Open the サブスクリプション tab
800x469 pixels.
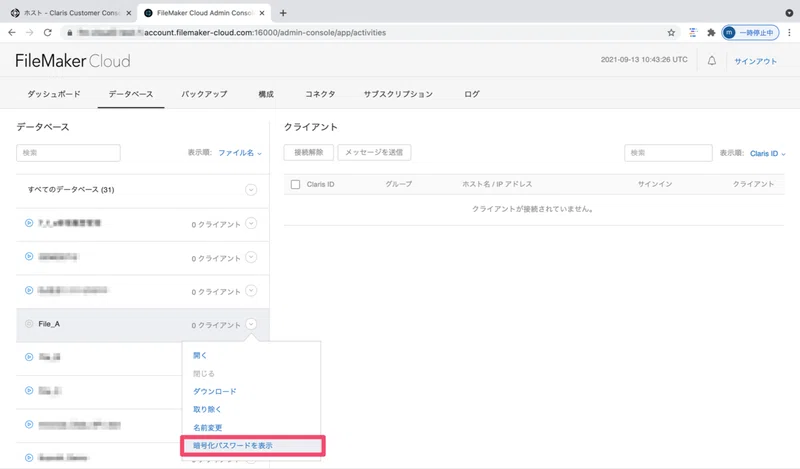click(x=398, y=94)
